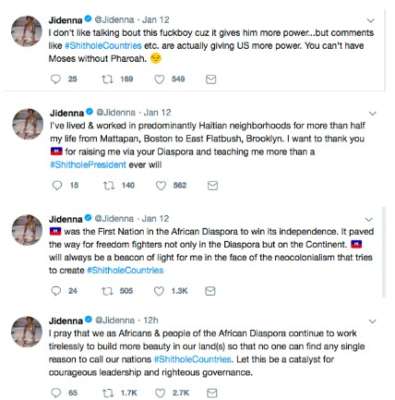Image resolution: width=395 pixels, height=400 pixels.
Task: Share the 12h tweet via message envelope
Action: pos(212,393)
